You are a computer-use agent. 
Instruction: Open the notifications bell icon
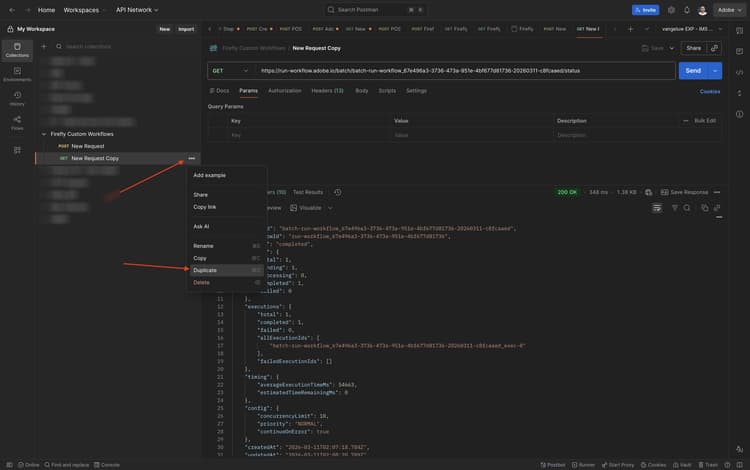687,10
